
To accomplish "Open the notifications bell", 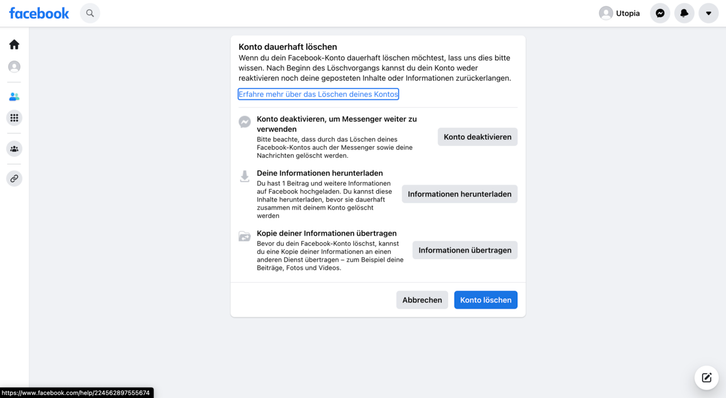I will tap(684, 13).
